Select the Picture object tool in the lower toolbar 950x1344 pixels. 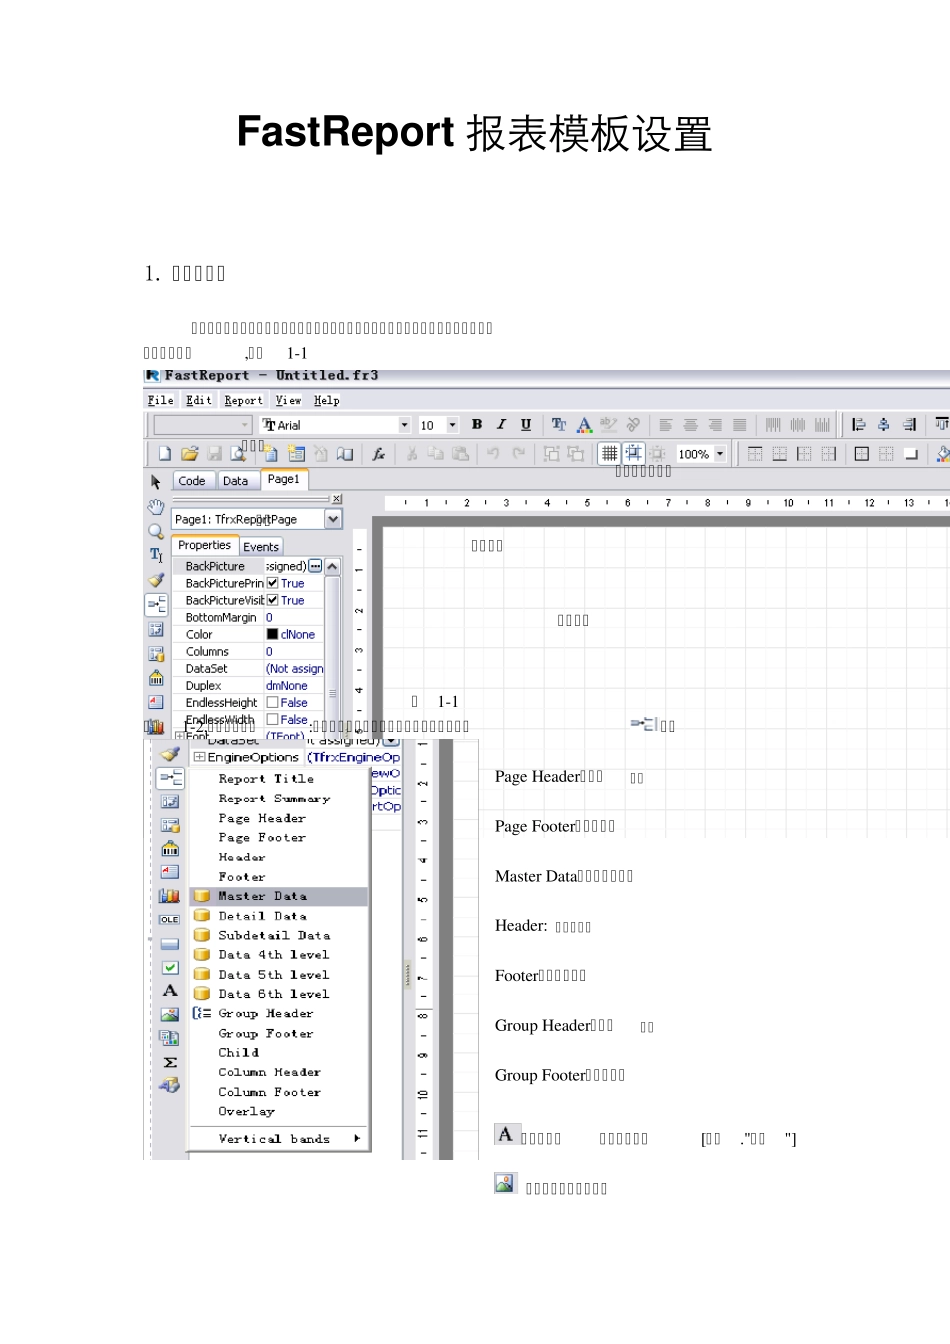pyautogui.click(x=170, y=1014)
